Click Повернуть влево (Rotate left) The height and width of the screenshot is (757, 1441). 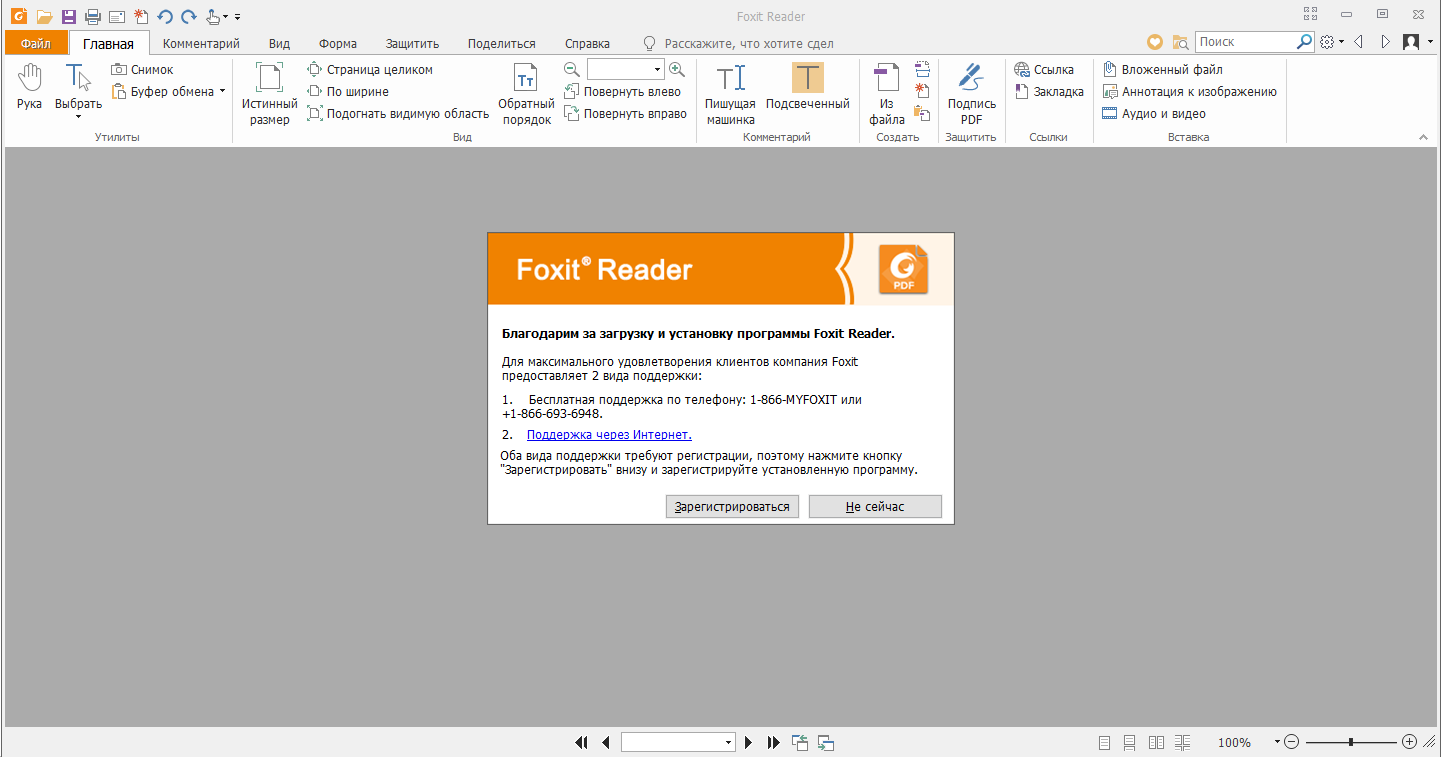[624, 92]
